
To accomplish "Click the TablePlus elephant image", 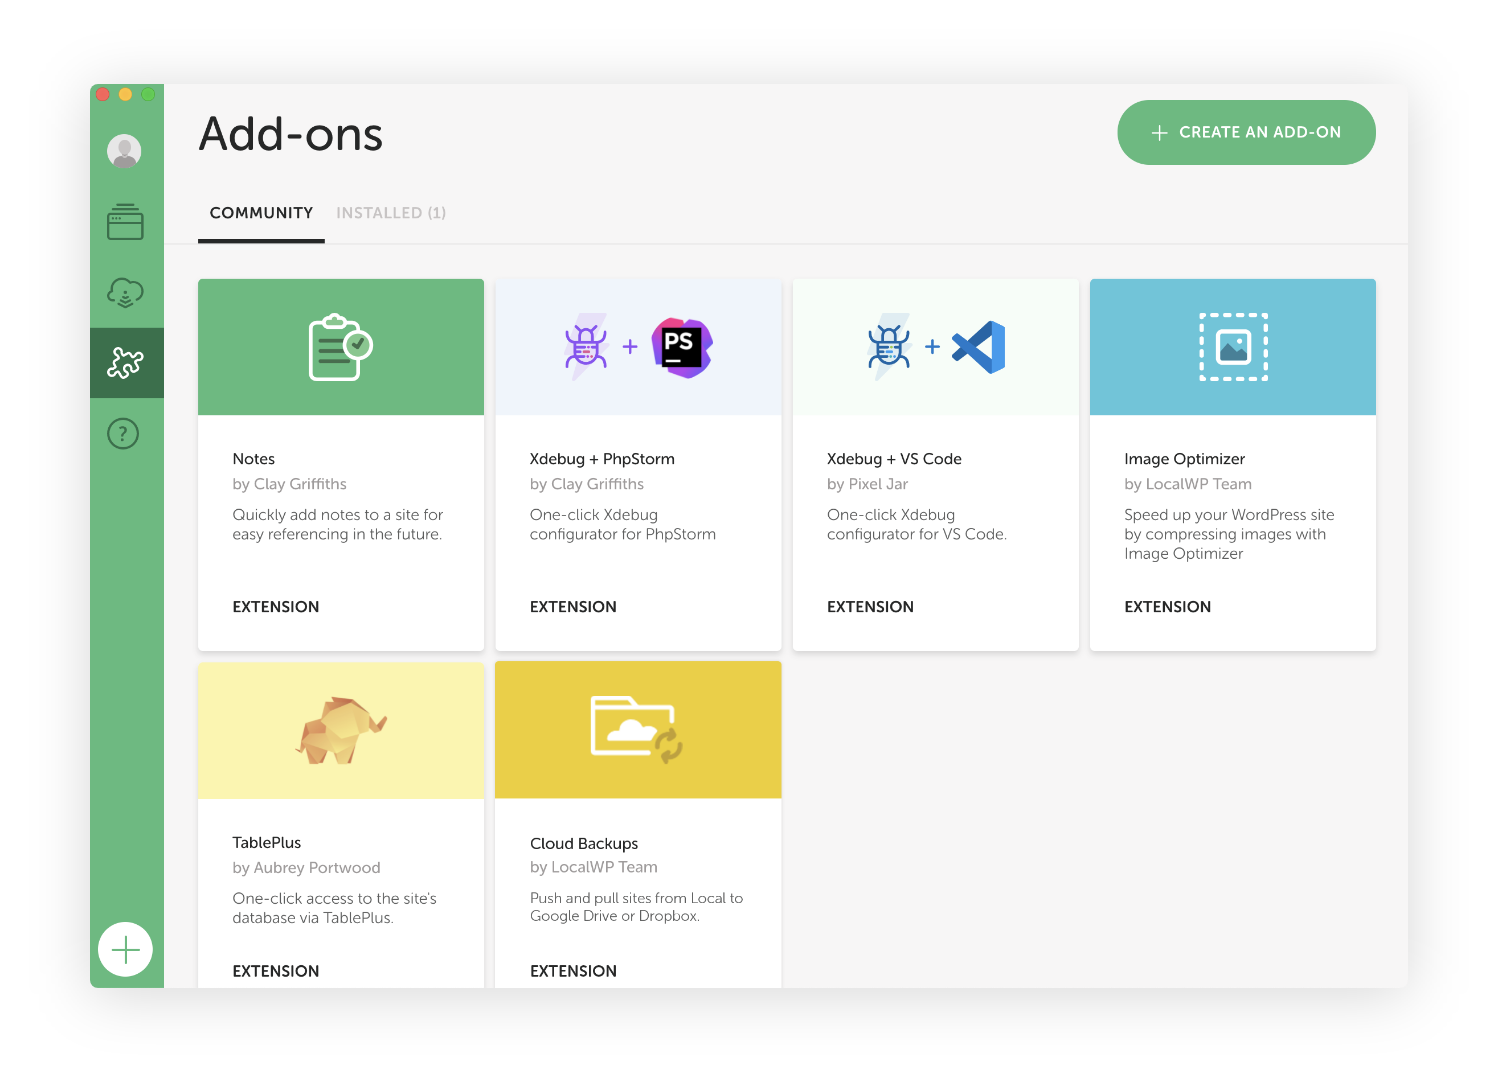I will click(x=340, y=730).
